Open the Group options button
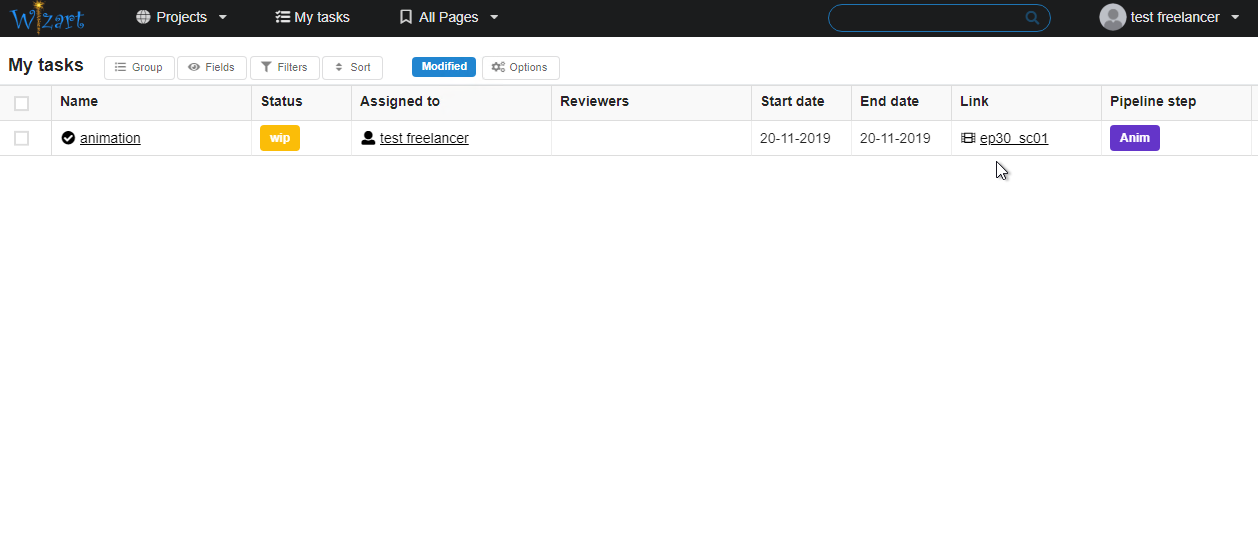 pyautogui.click(x=139, y=67)
